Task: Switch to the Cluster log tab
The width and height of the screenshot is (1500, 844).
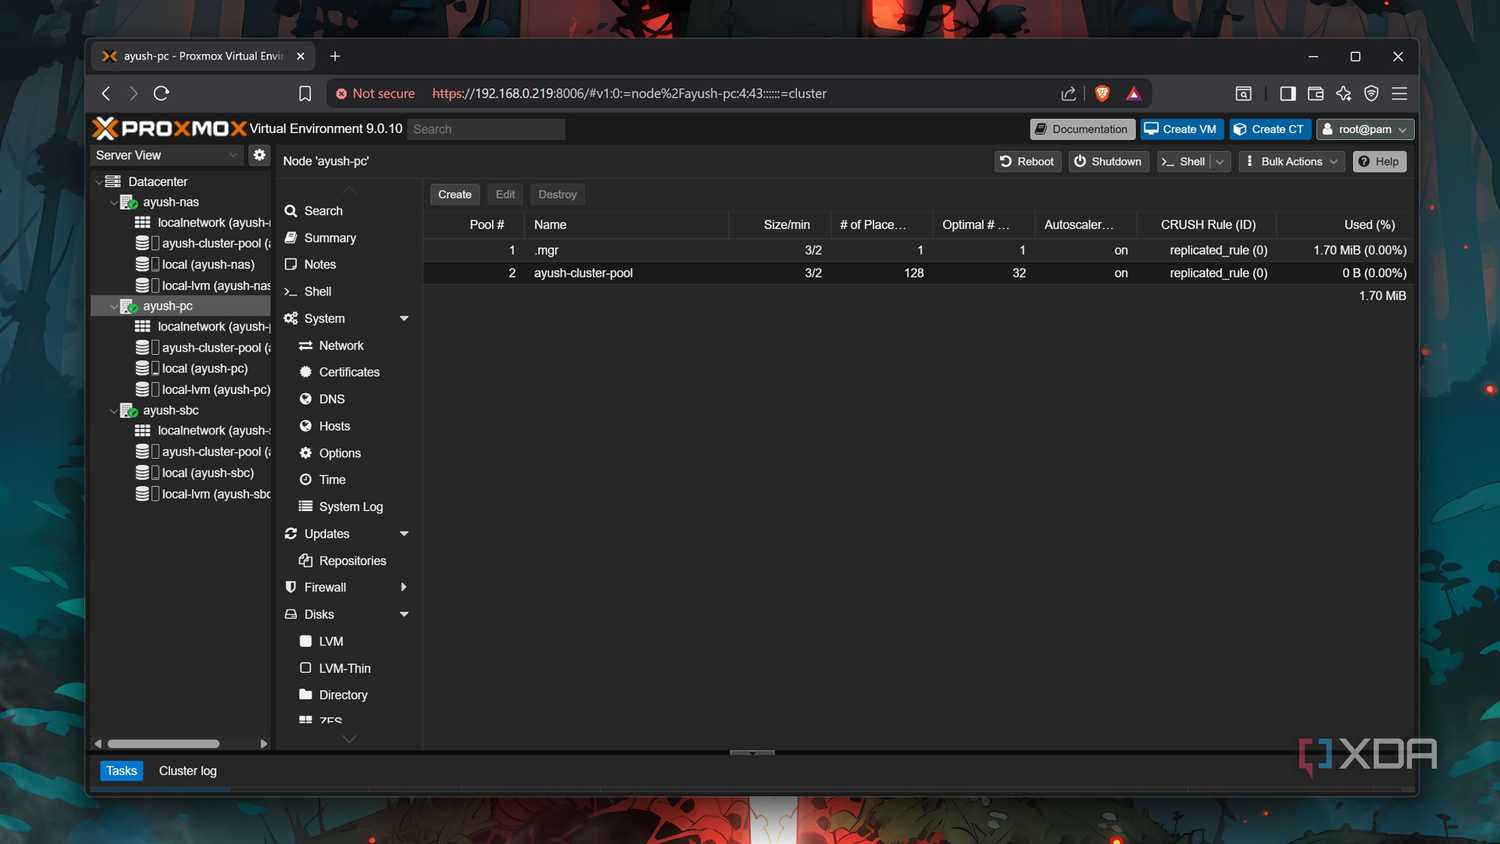Action: click(188, 771)
